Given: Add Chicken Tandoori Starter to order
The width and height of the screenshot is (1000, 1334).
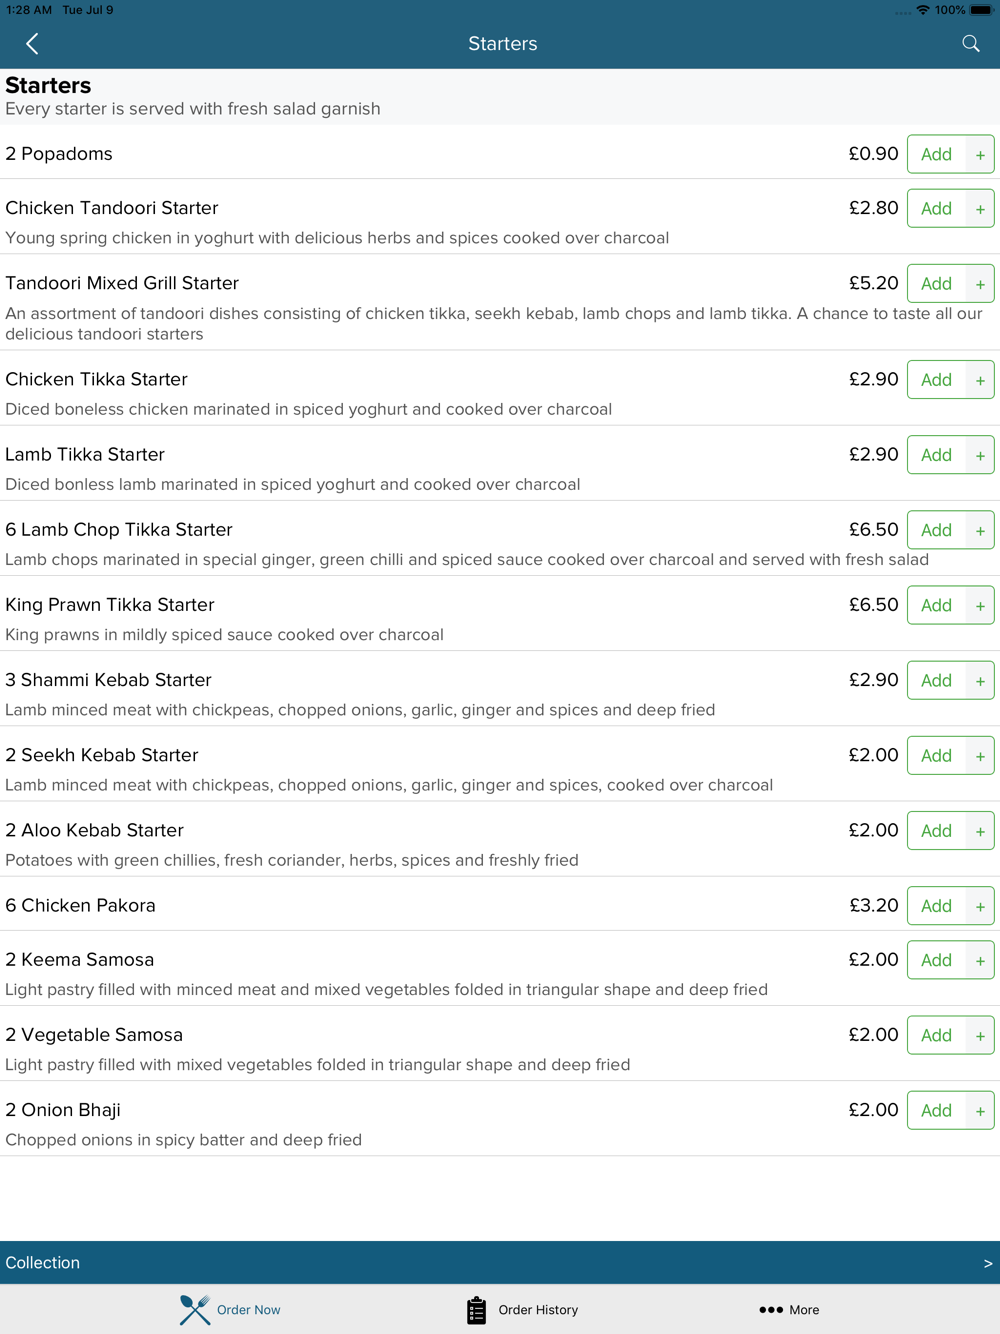Looking at the screenshot, I should [936, 209].
